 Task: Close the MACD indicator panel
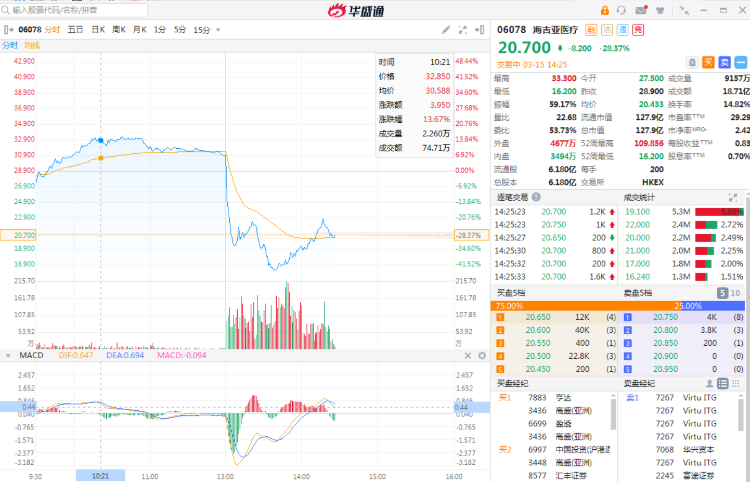(x=468, y=355)
